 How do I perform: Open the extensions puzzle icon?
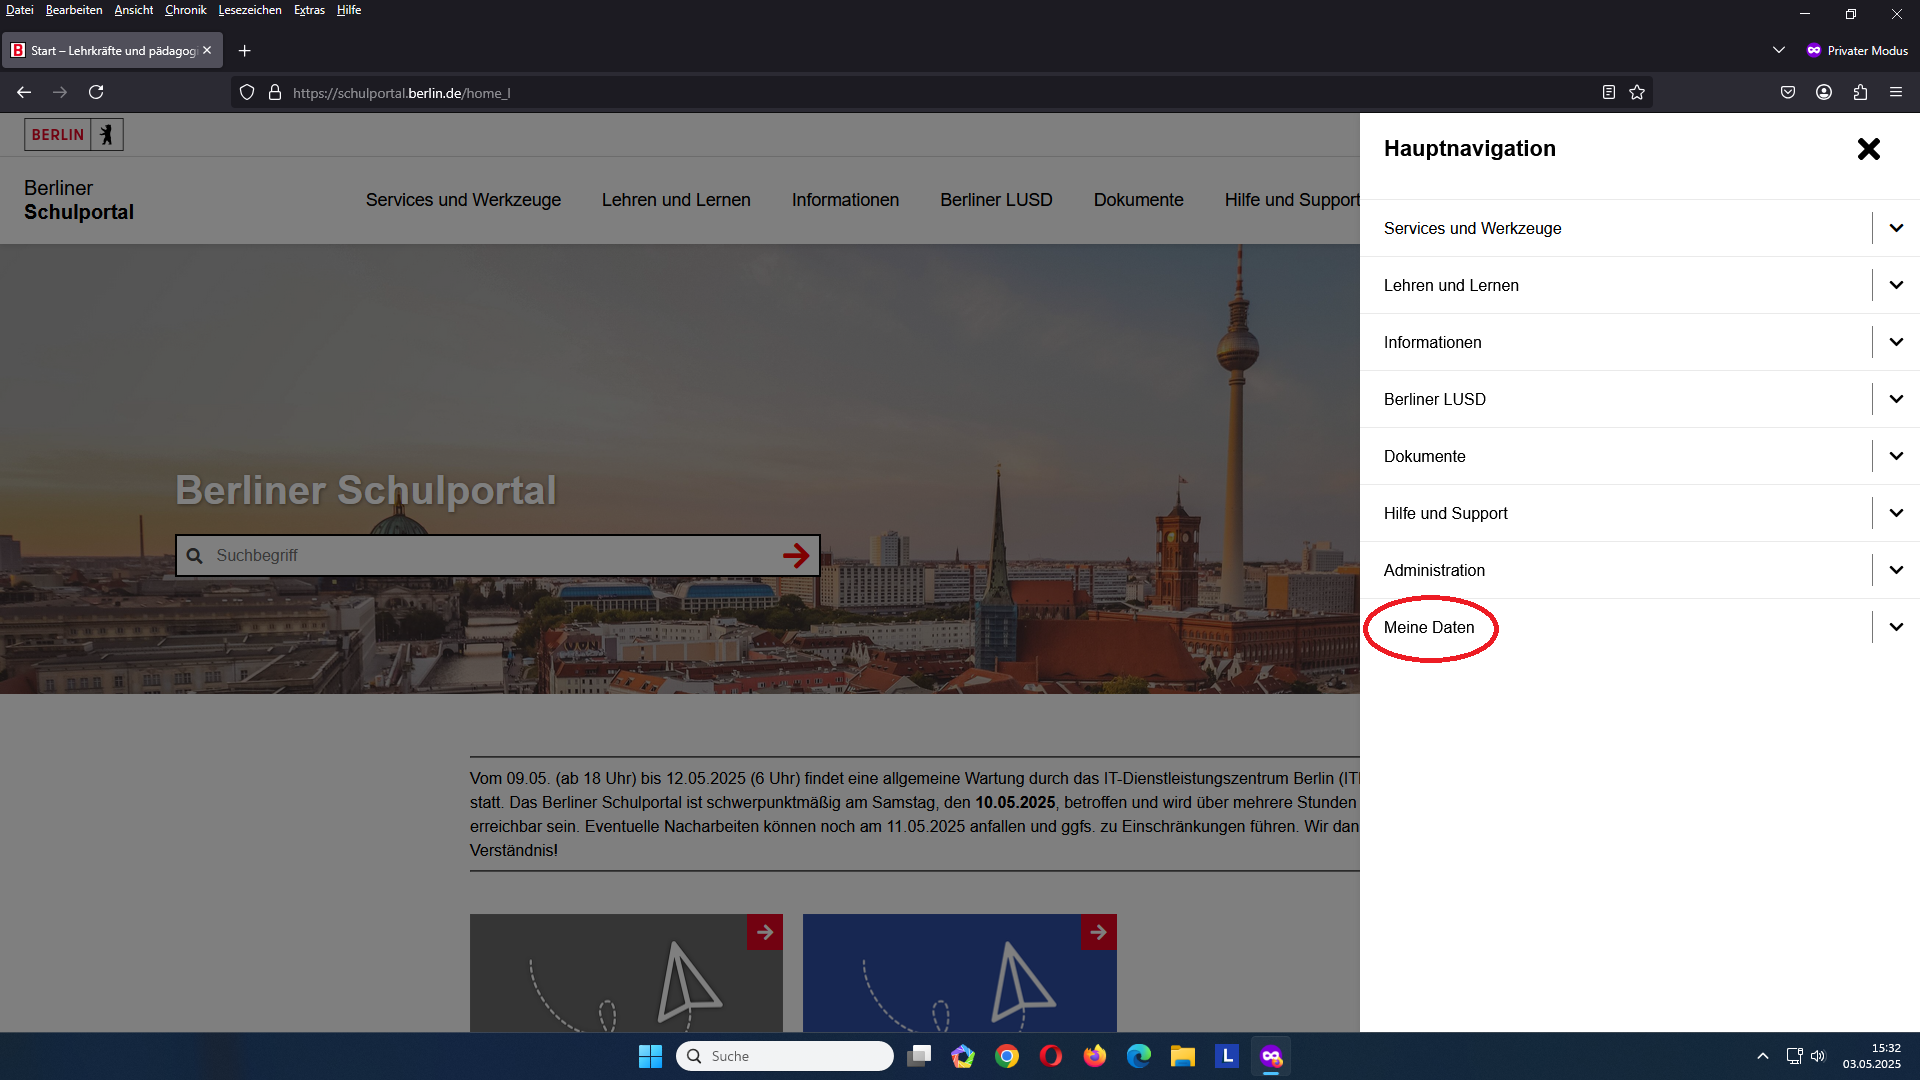1860,92
